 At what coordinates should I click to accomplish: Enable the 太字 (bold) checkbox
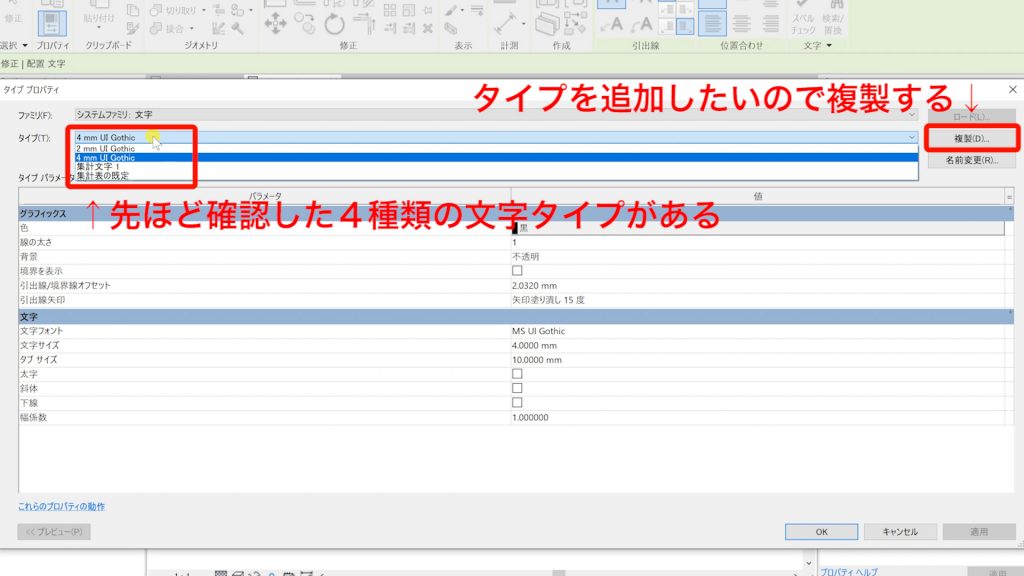(517, 371)
